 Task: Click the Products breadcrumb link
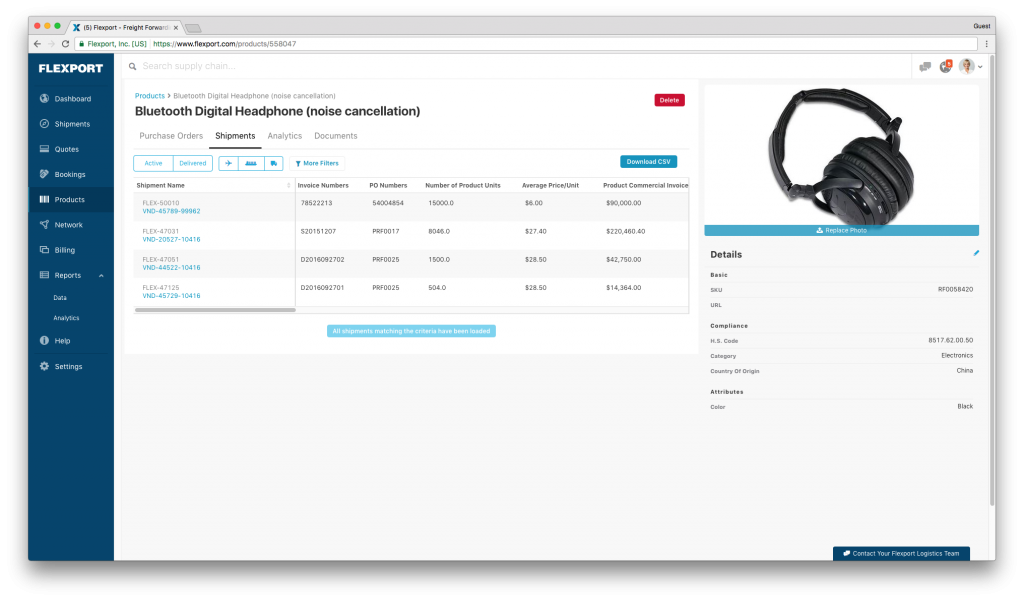[150, 96]
